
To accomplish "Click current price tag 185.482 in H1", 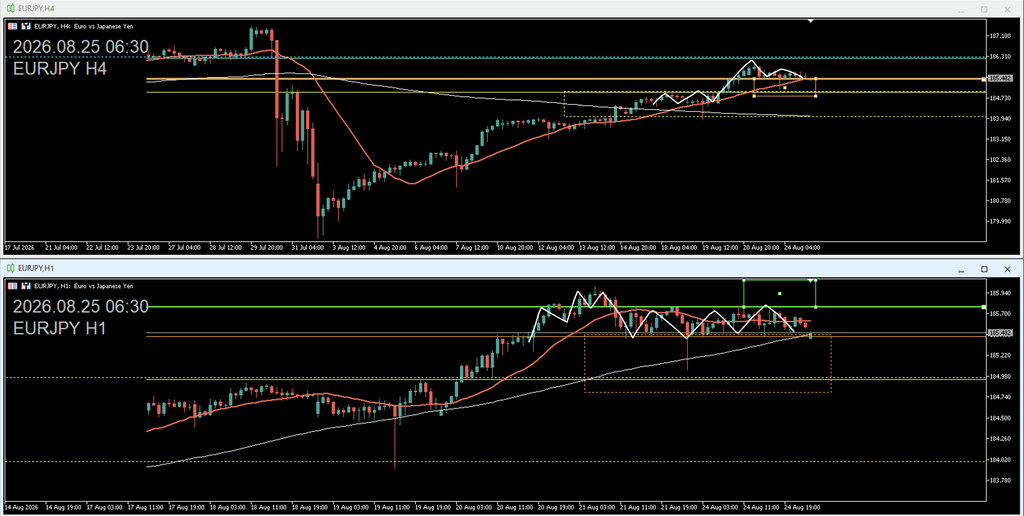I will pyautogui.click(x=999, y=333).
